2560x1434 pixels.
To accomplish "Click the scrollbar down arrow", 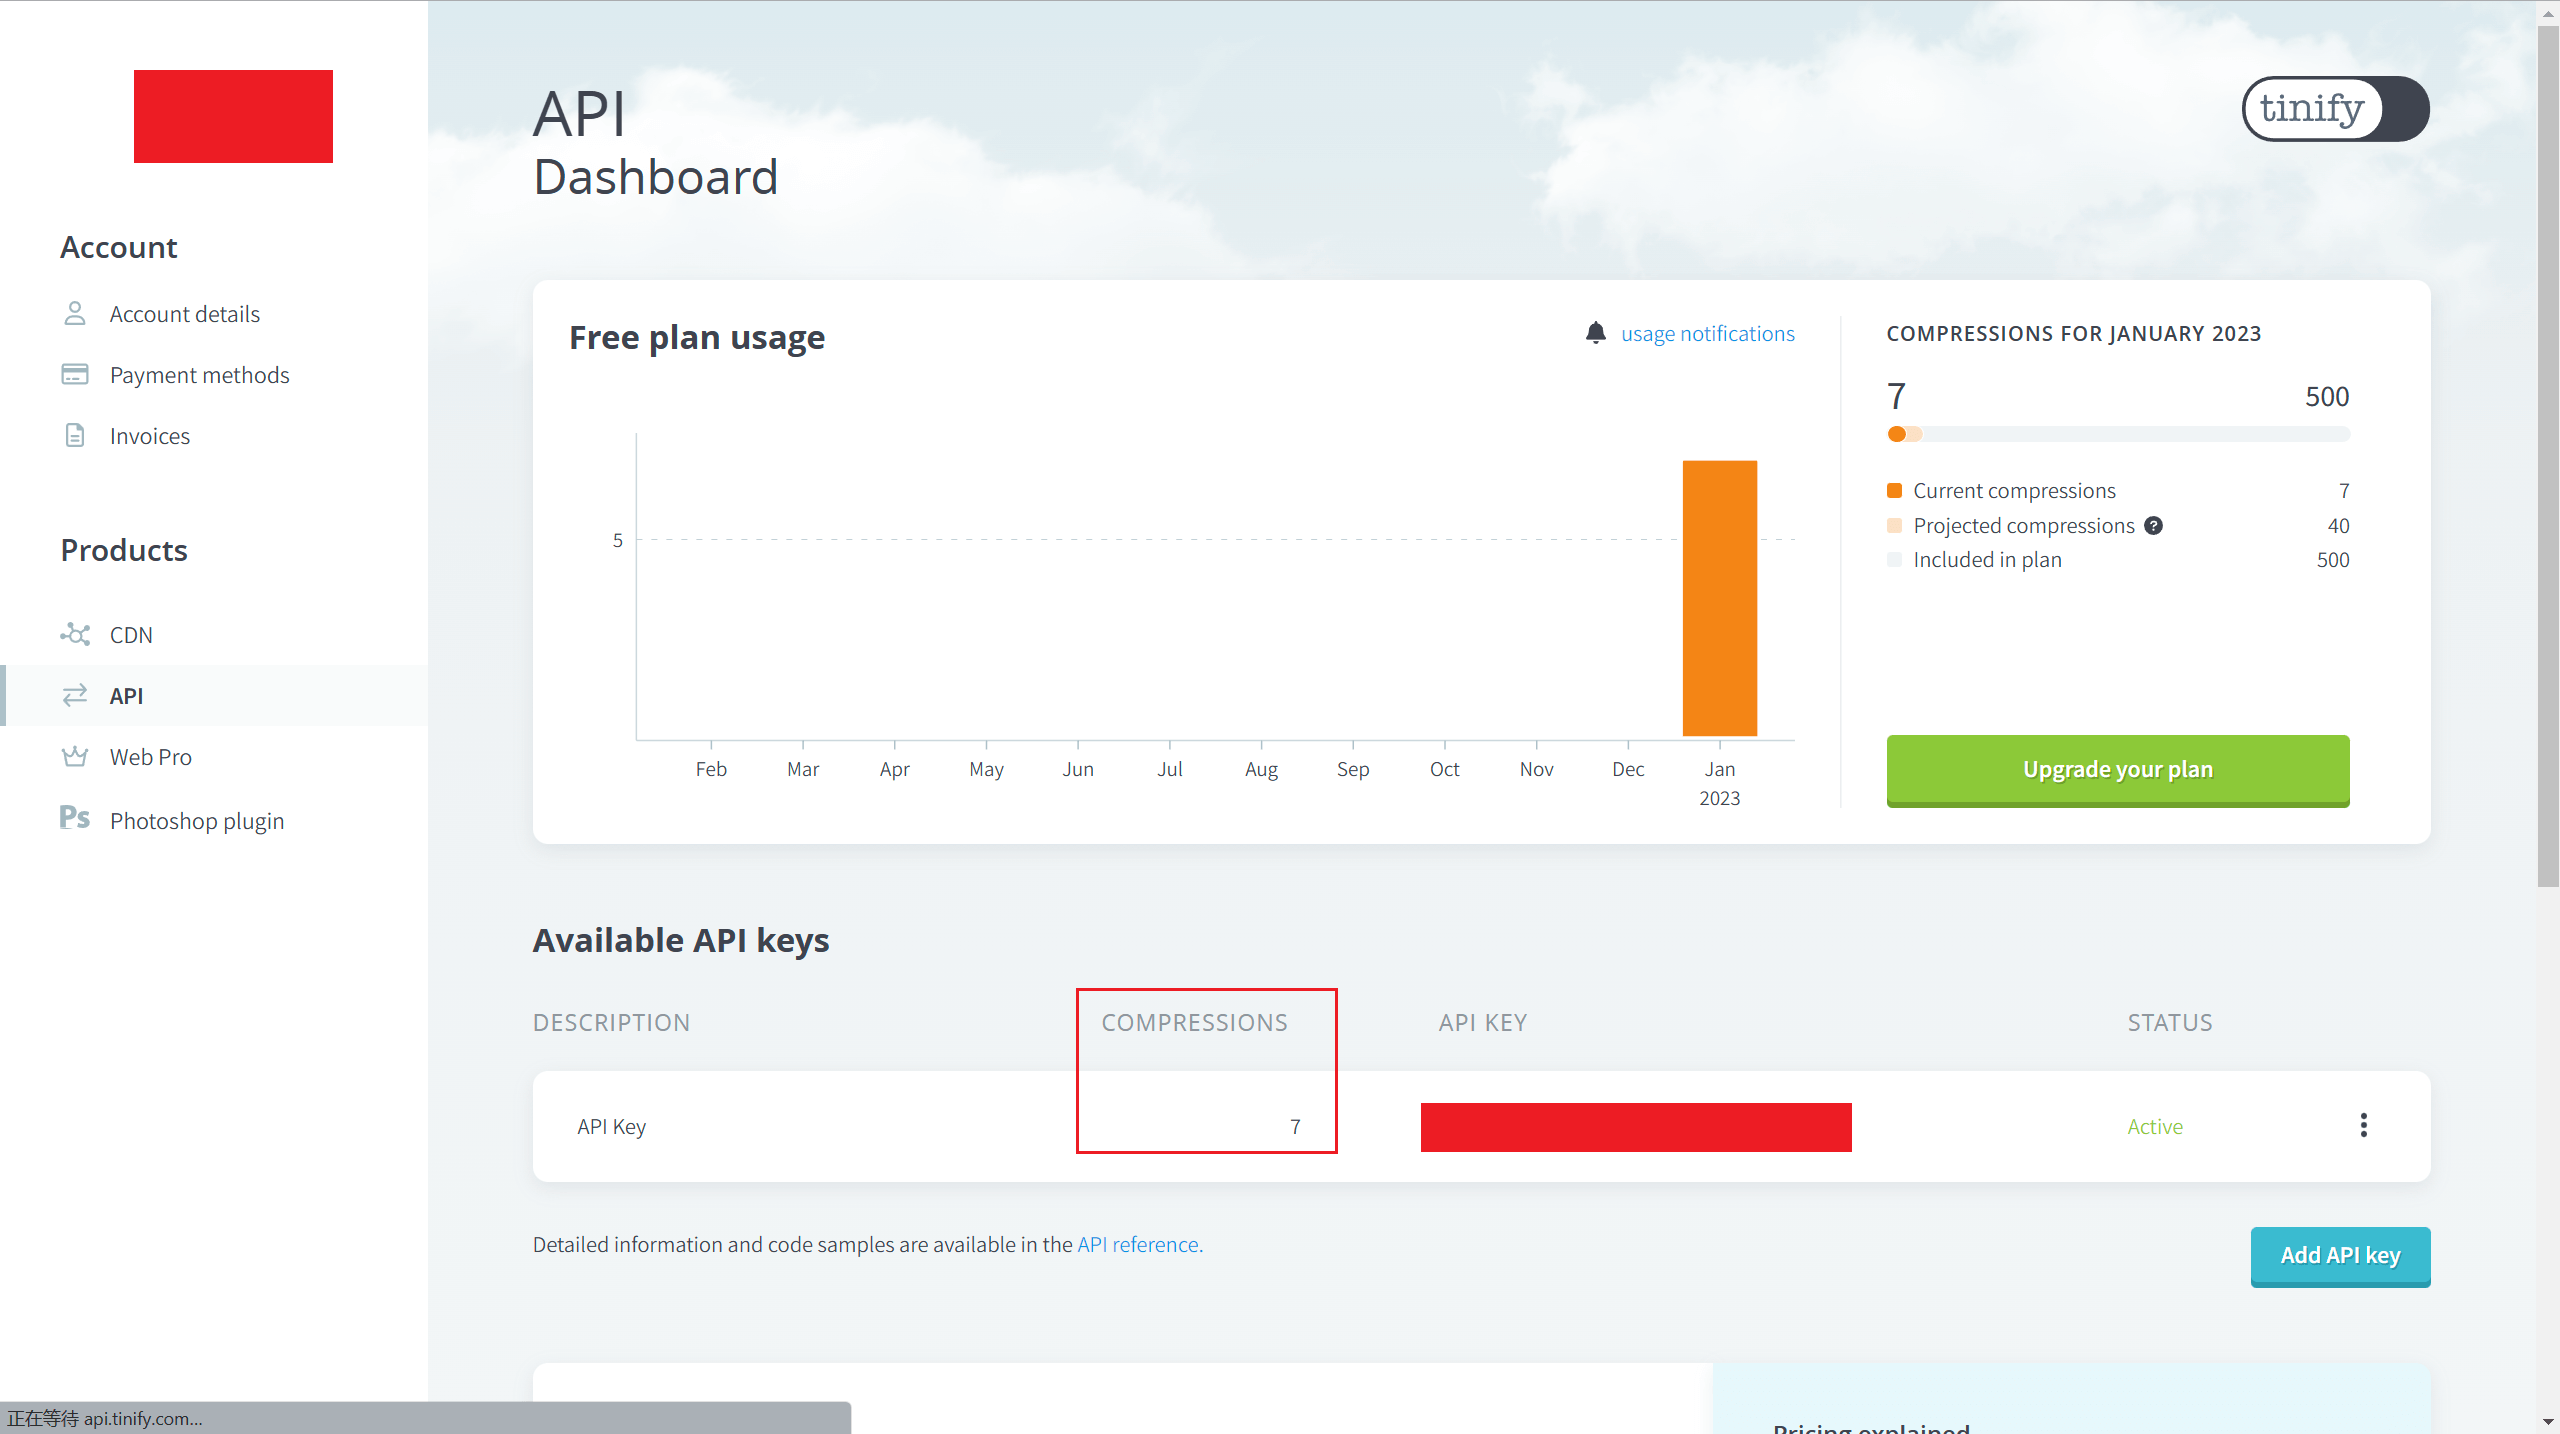I will 2548,1422.
